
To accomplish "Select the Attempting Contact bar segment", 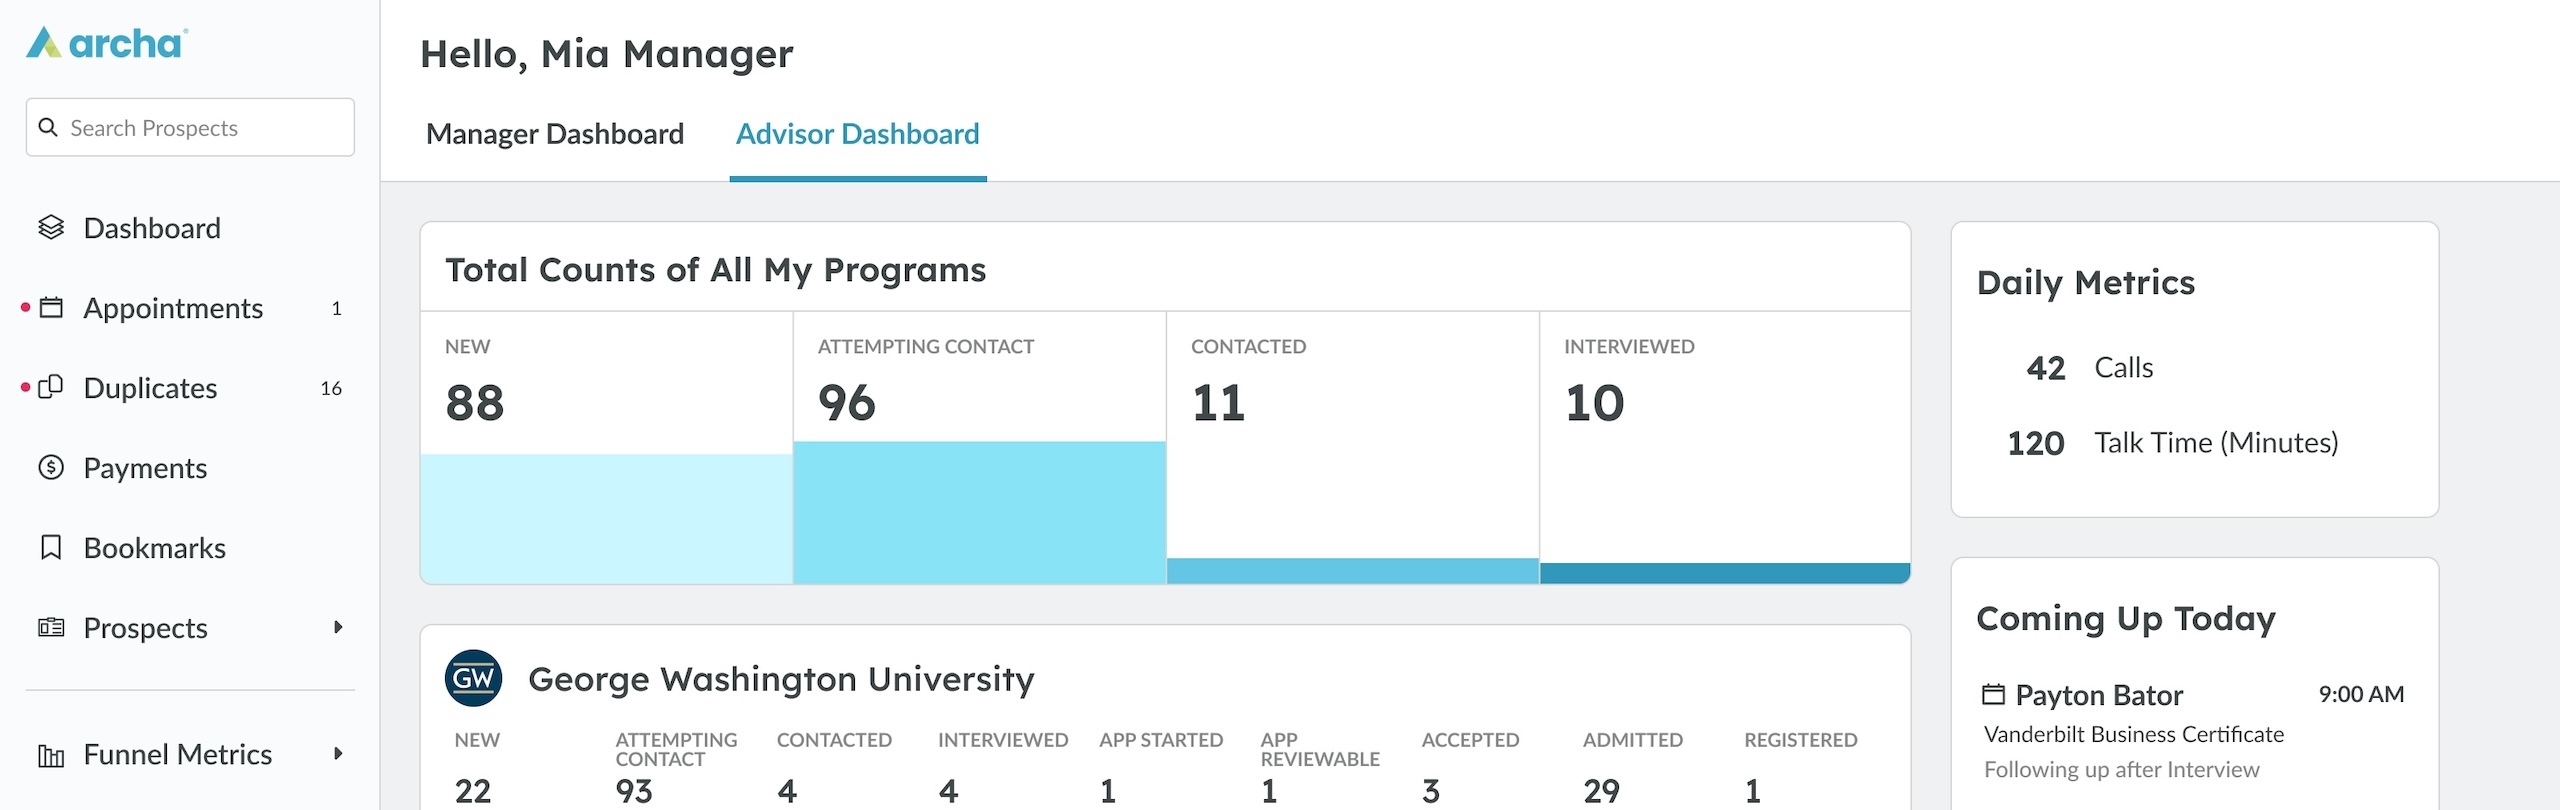I will tap(979, 512).
